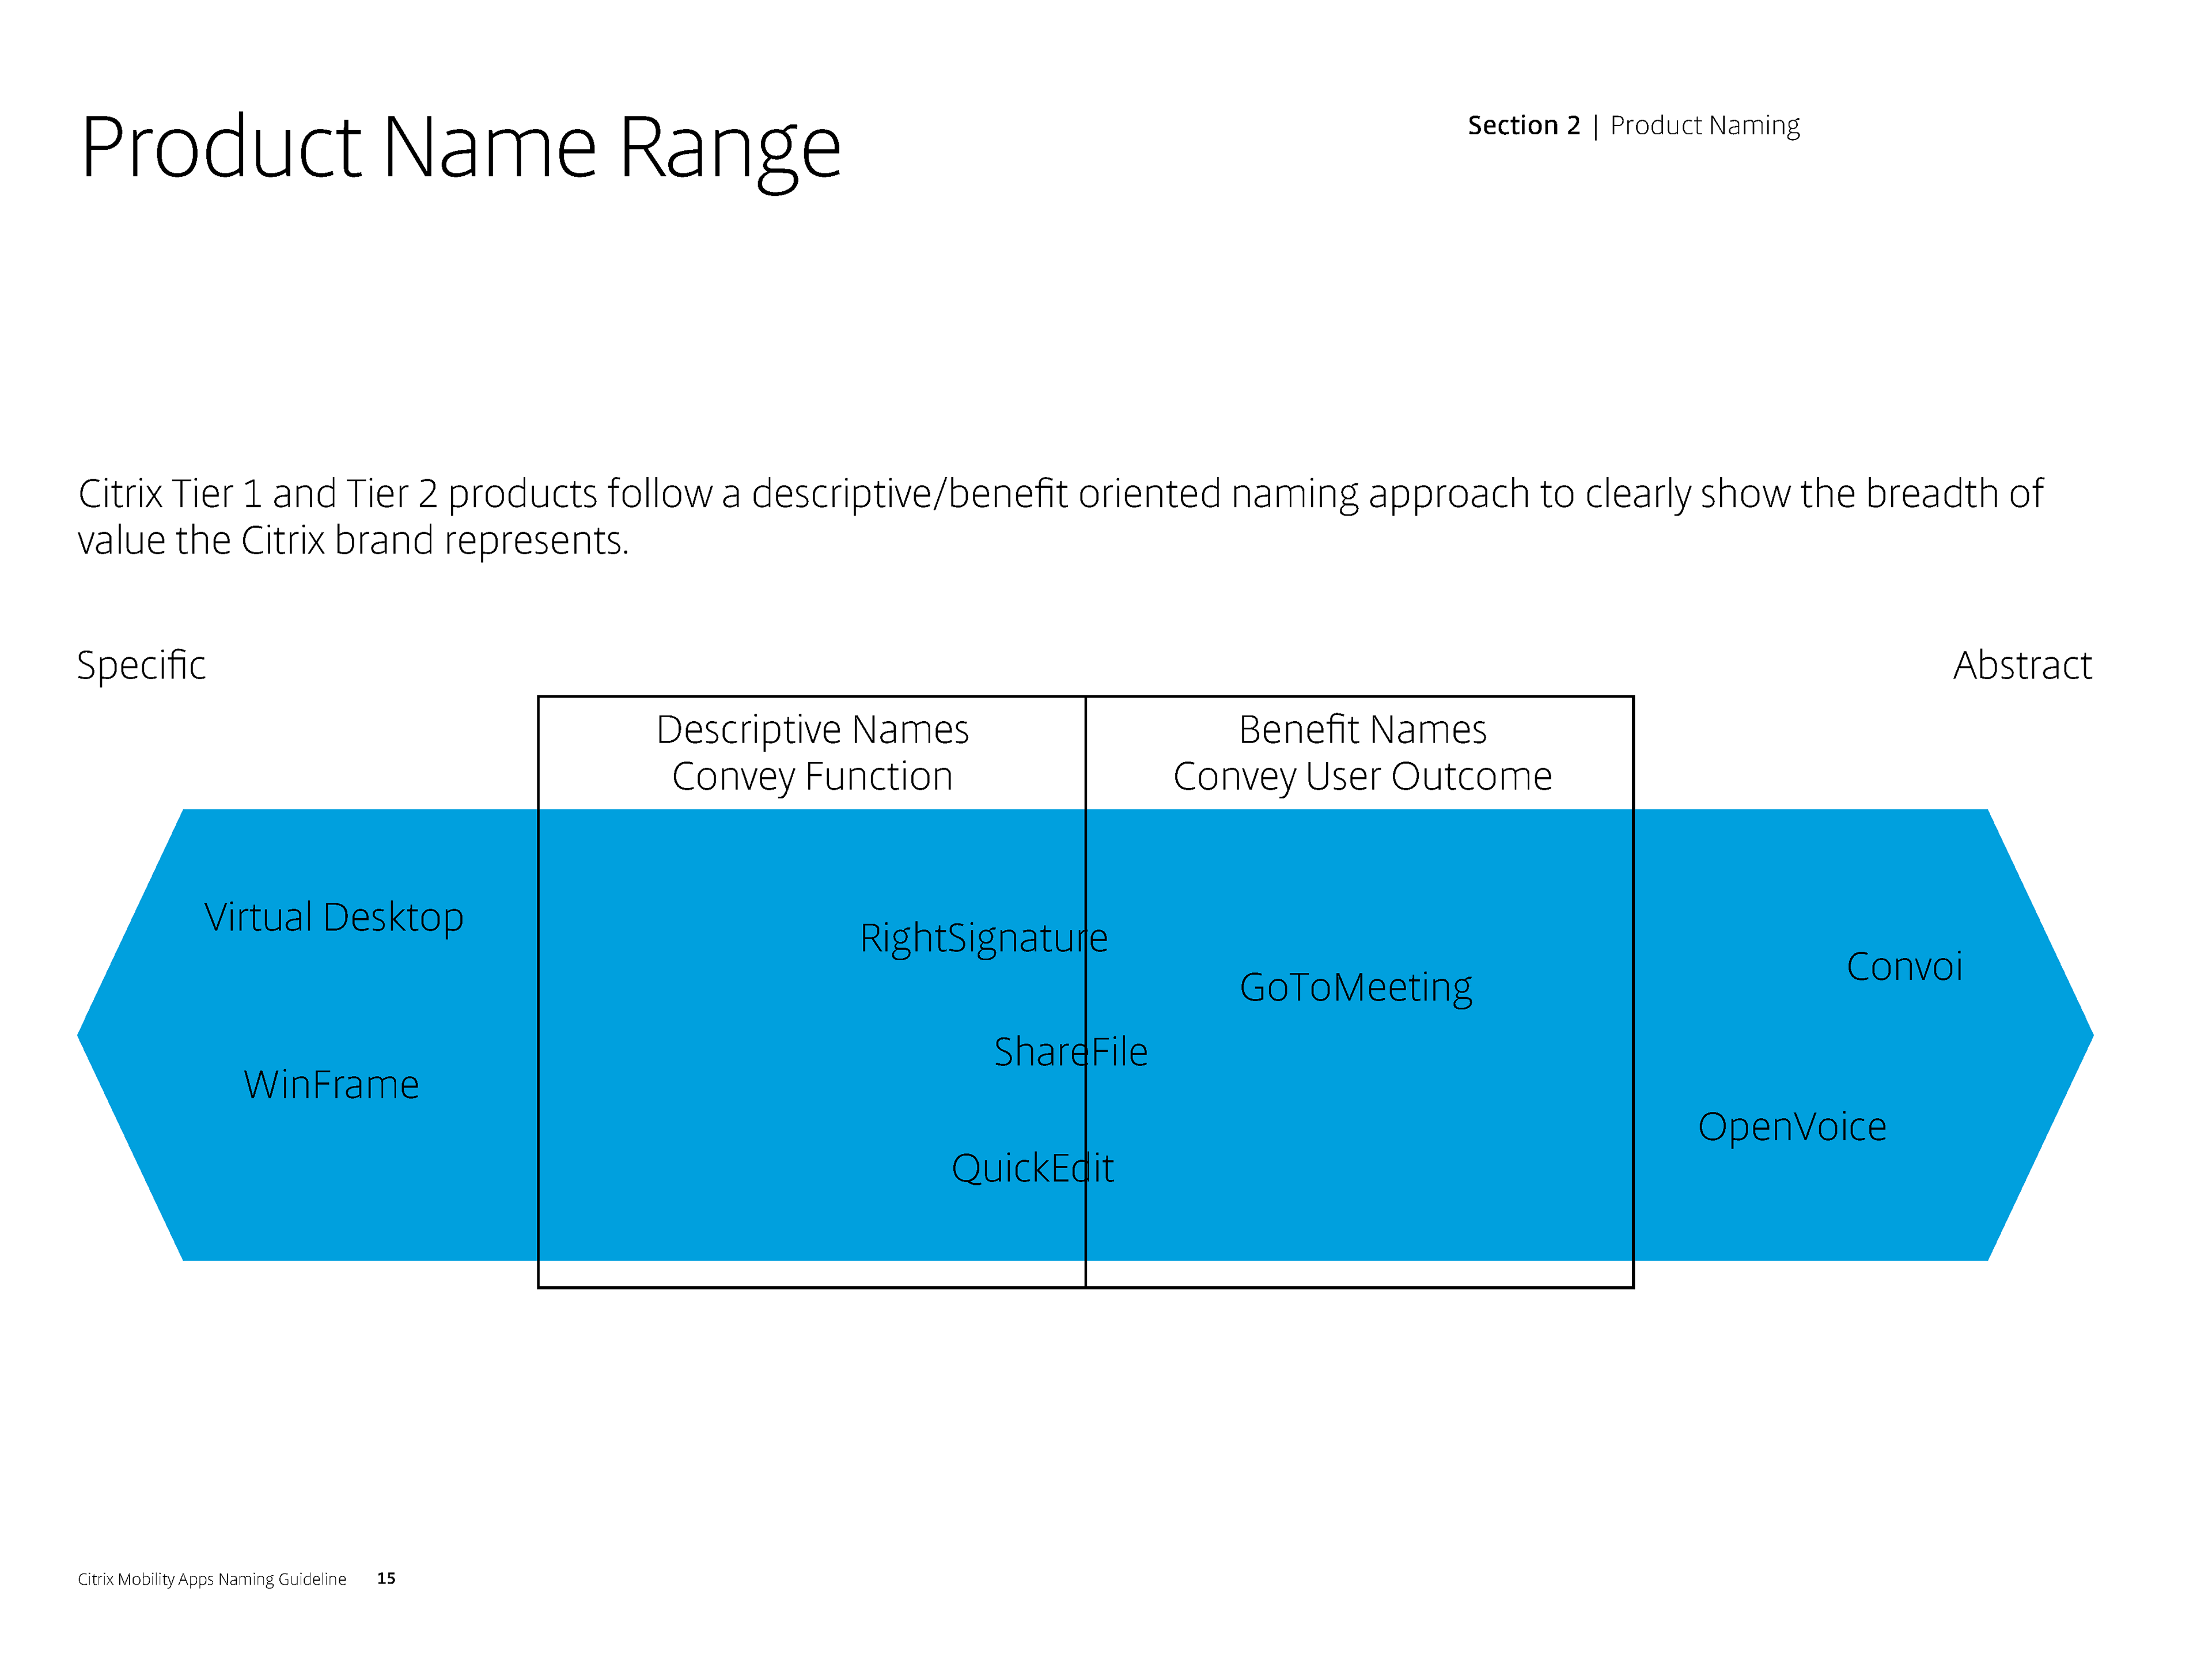2212x1659 pixels.
Task: Click the page number 15
Action: pos(386,1578)
